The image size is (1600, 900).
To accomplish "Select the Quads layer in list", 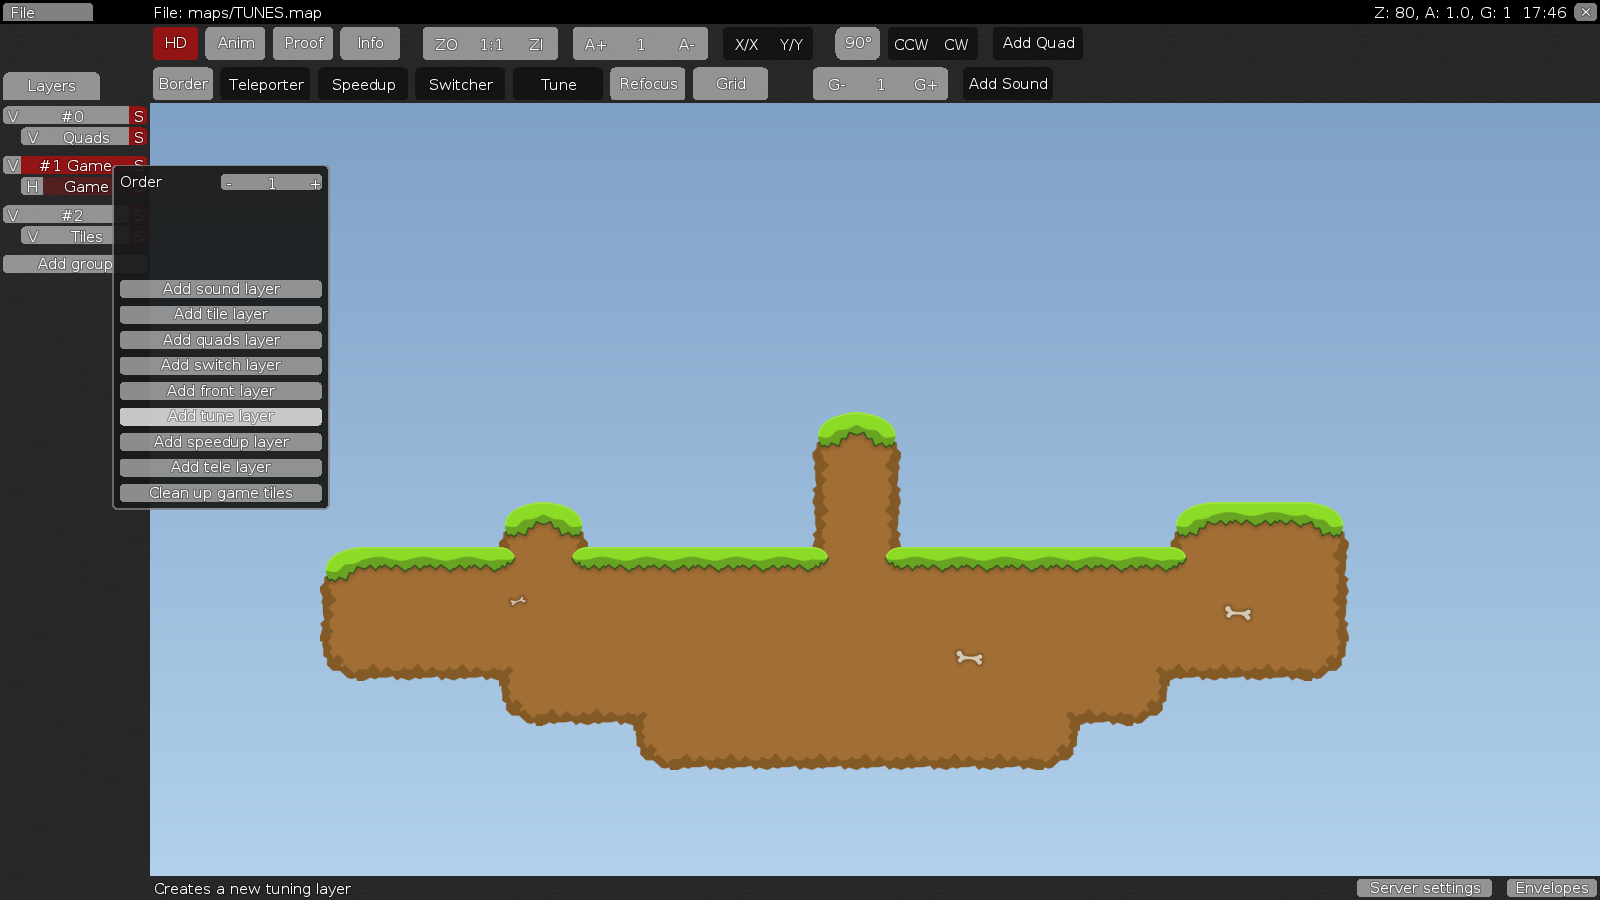I will point(86,137).
